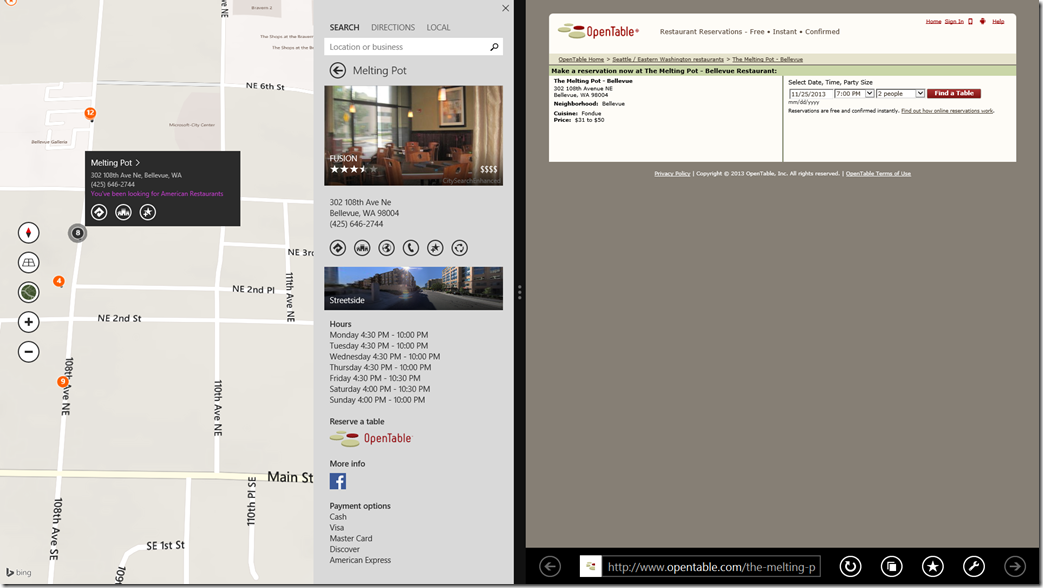Switch to the DIRECTIONS tab
Image resolution: width=1043 pixels, height=588 pixels.
tap(393, 28)
